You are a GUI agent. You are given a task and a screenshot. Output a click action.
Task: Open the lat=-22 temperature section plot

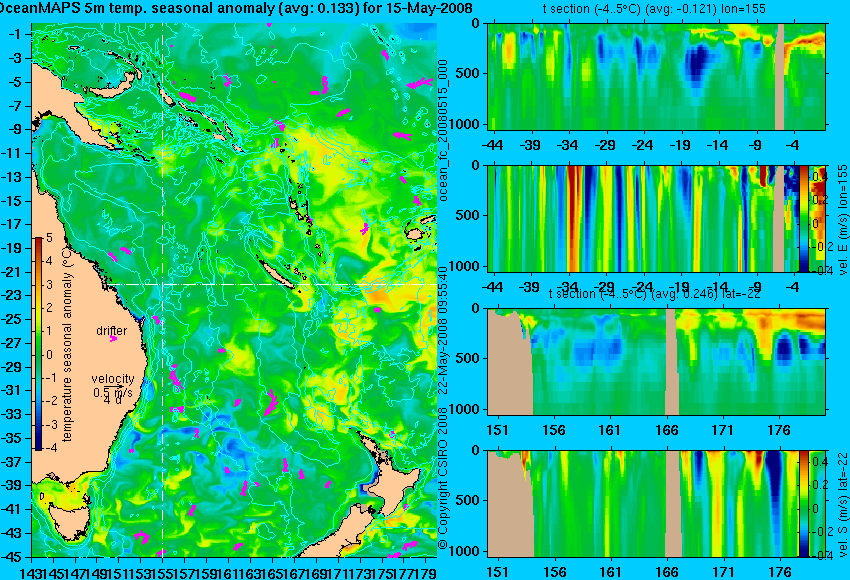coord(657,362)
